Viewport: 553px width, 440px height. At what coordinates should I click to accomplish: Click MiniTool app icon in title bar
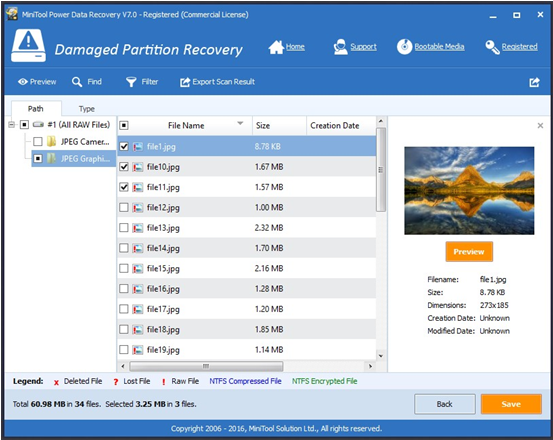12,14
